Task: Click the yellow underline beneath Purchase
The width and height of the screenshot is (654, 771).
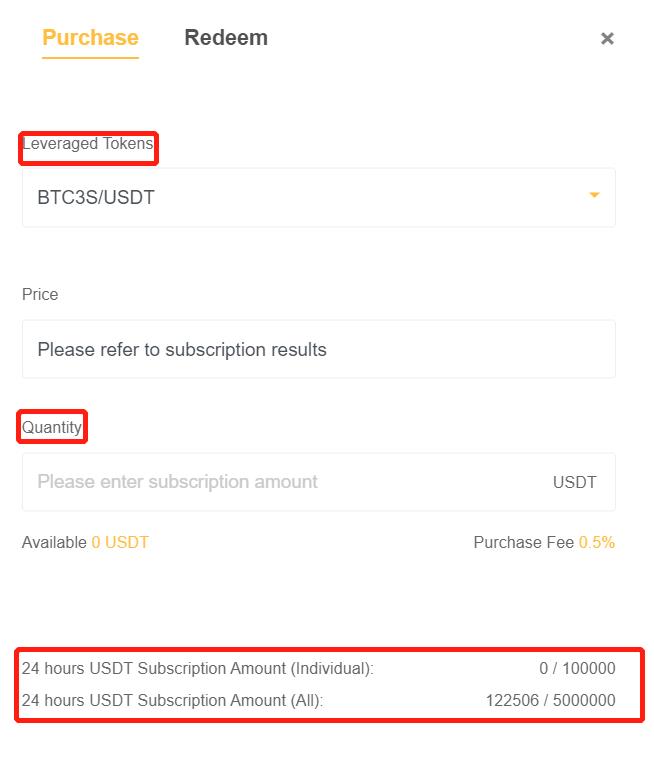Action: click(90, 57)
